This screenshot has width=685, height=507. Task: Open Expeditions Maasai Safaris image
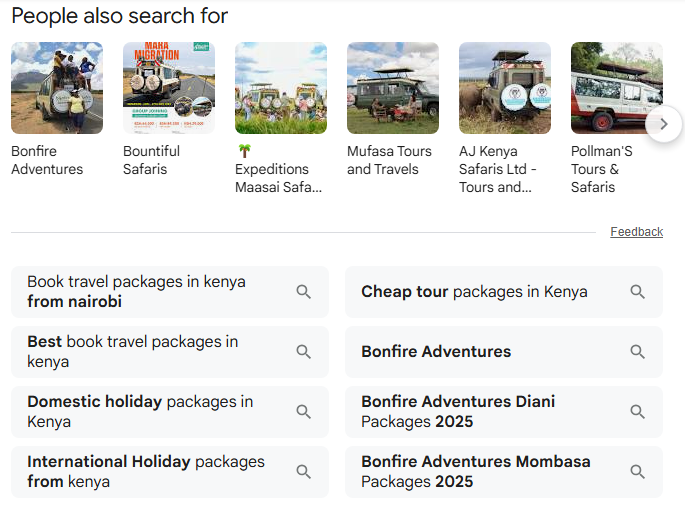(281, 88)
